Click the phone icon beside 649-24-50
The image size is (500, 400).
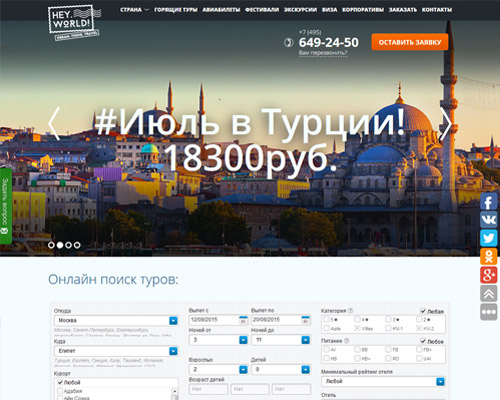(x=289, y=43)
